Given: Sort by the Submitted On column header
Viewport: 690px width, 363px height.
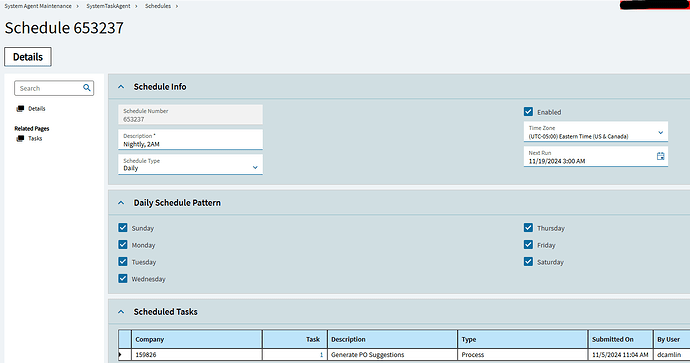Looking at the screenshot, I should point(620,339).
